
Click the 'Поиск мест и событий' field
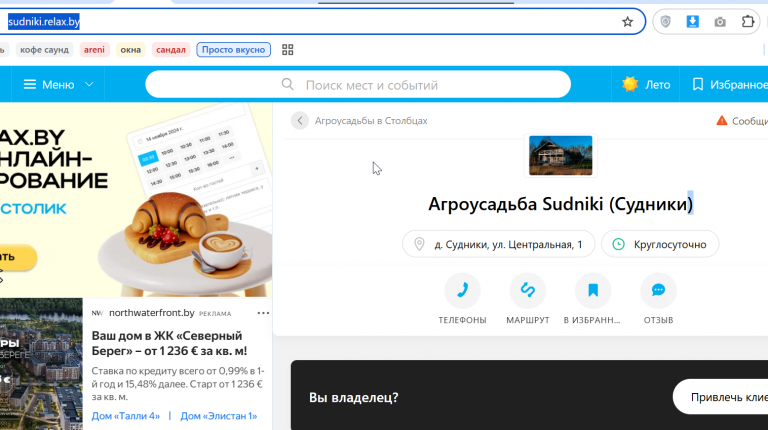pyautogui.click(x=358, y=85)
